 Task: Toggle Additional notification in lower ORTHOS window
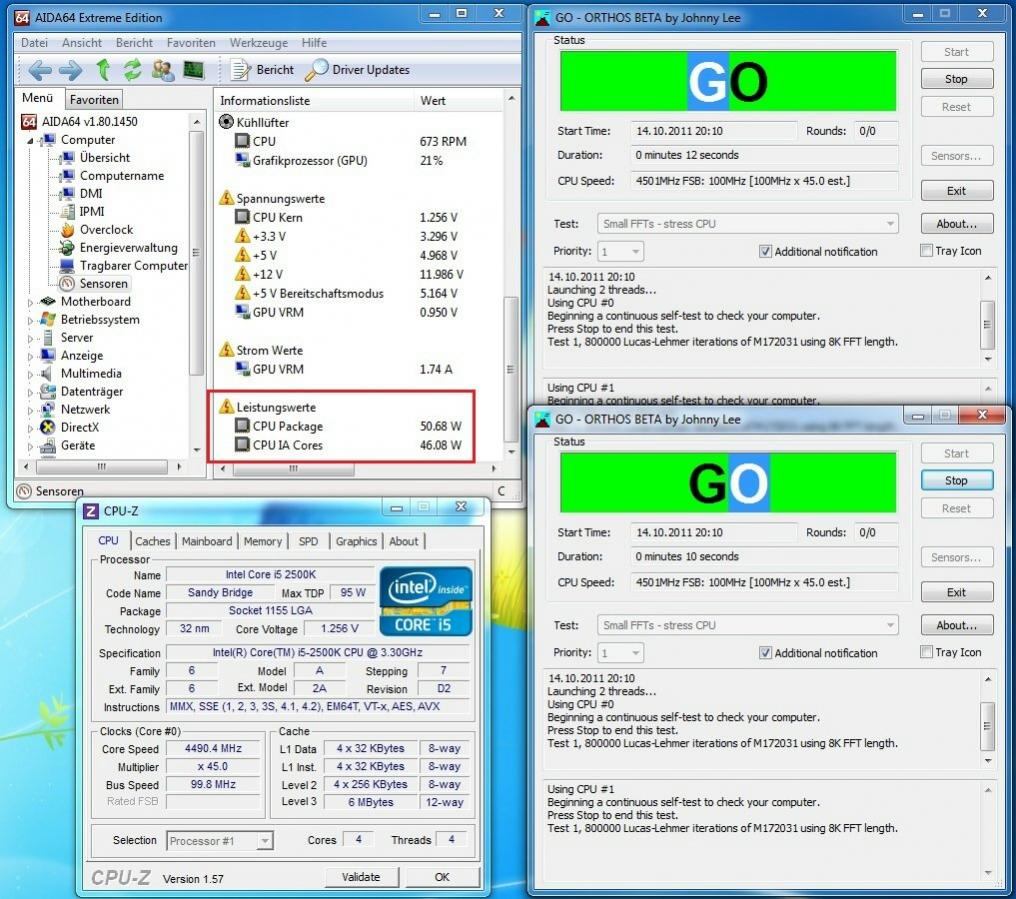click(765, 653)
